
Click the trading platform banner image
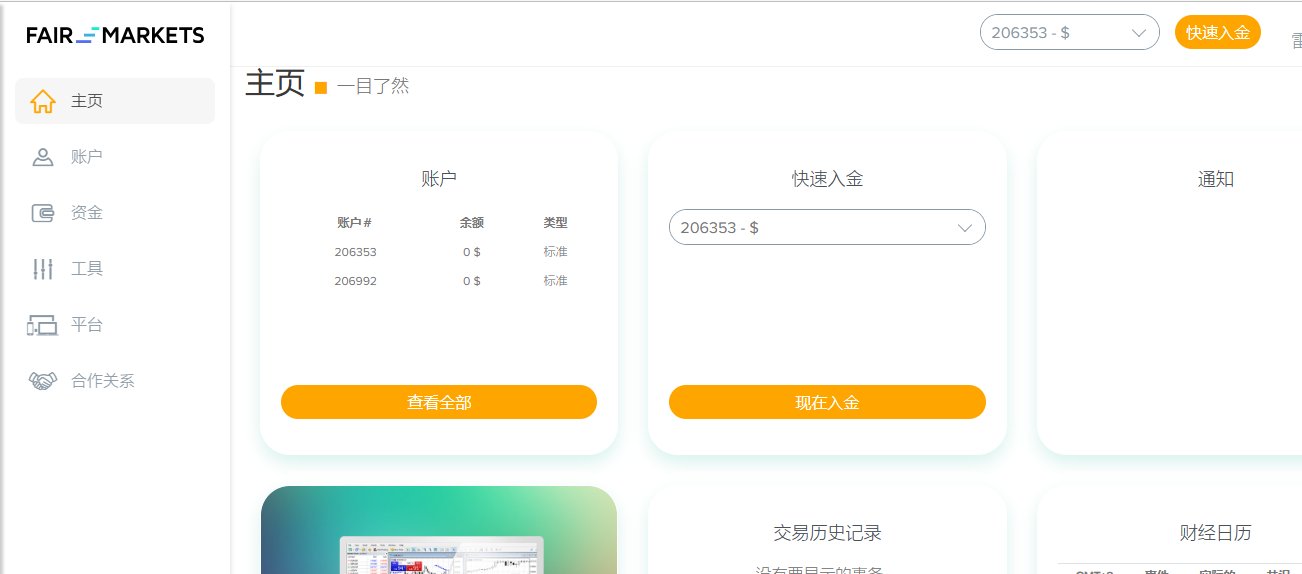pyautogui.click(x=439, y=530)
